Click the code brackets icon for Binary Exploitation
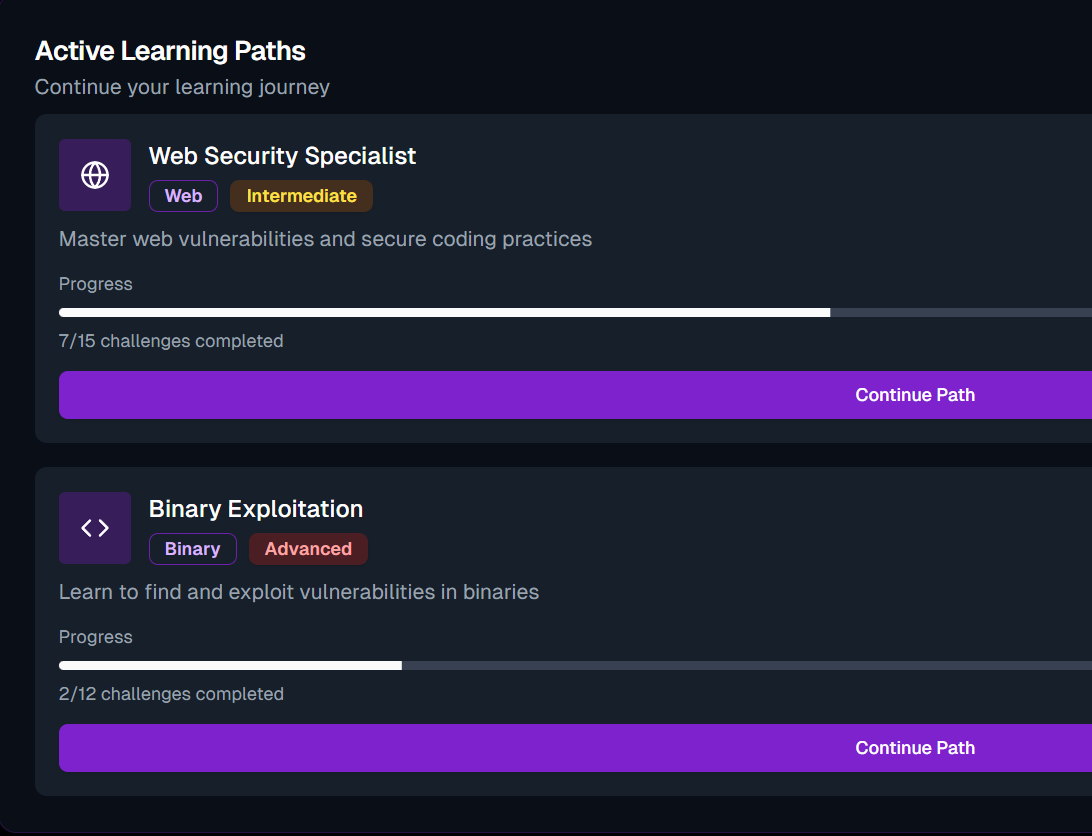1092x836 pixels. pyautogui.click(x=95, y=528)
